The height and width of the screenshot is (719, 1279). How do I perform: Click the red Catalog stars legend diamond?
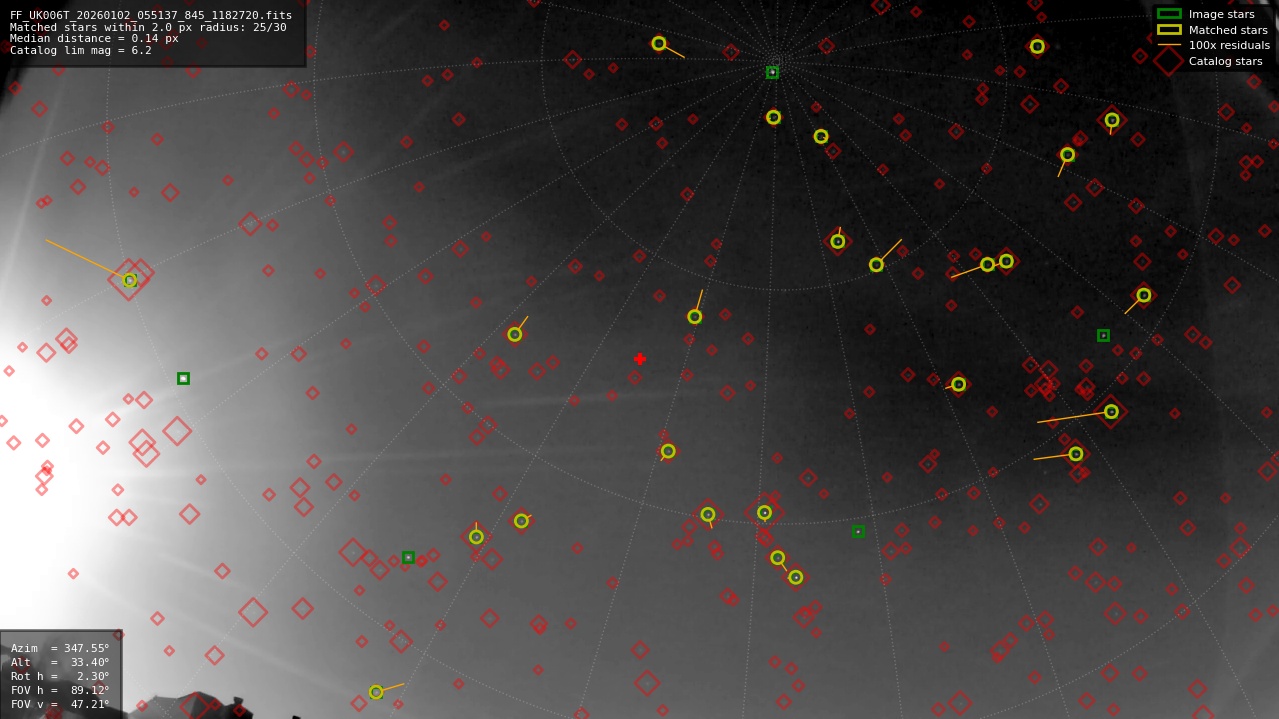(x=1169, y=61)
